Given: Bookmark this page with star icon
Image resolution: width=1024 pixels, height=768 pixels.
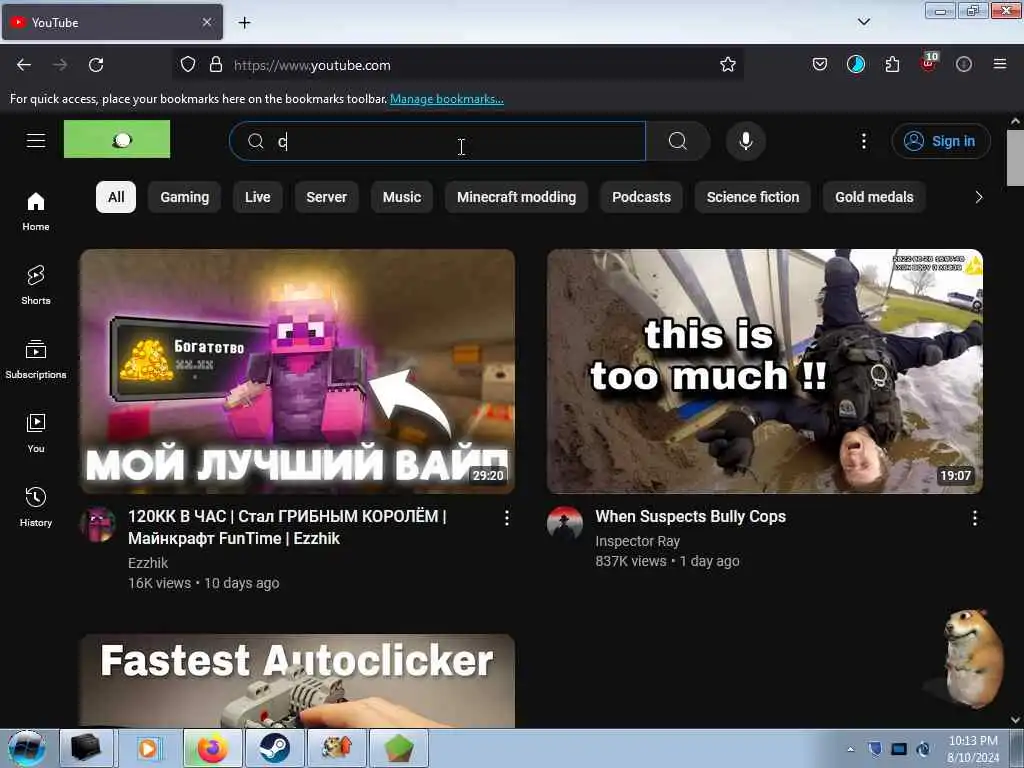Looking at the screenshot, I should 728,65.
